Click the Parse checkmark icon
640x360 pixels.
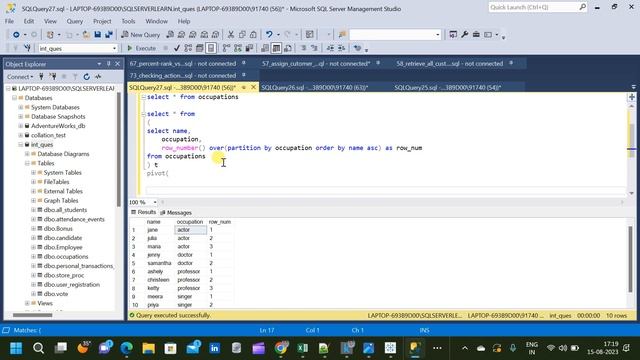click(x=177, y=48)
